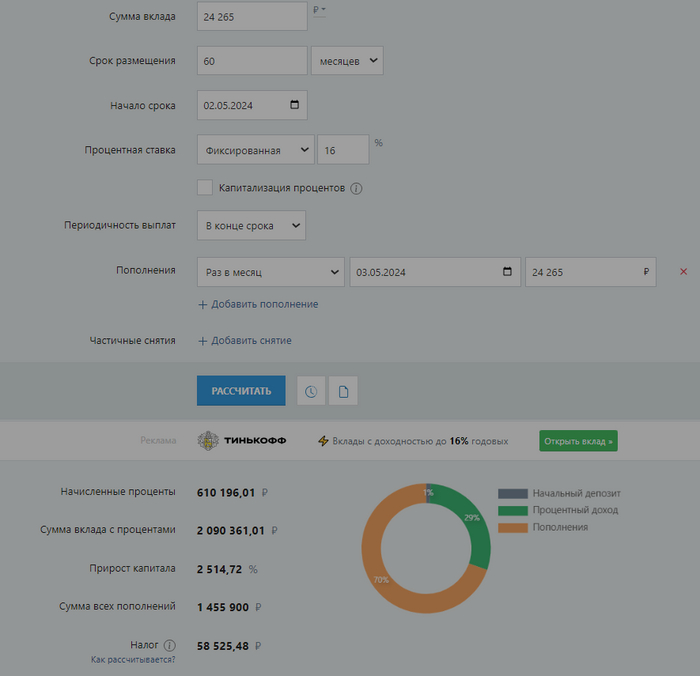Click Начальный депозит gray legend swatch
This screenshot has height=676, width=700.
(513, 493)
